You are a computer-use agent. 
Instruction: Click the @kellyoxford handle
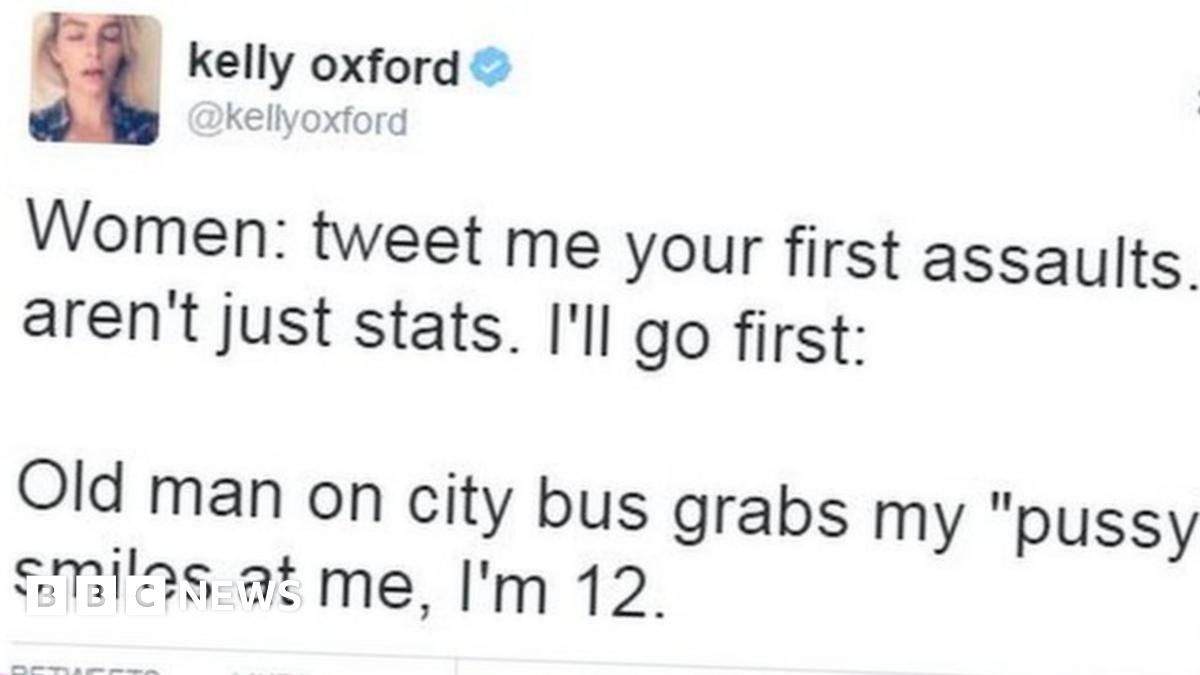297,122
